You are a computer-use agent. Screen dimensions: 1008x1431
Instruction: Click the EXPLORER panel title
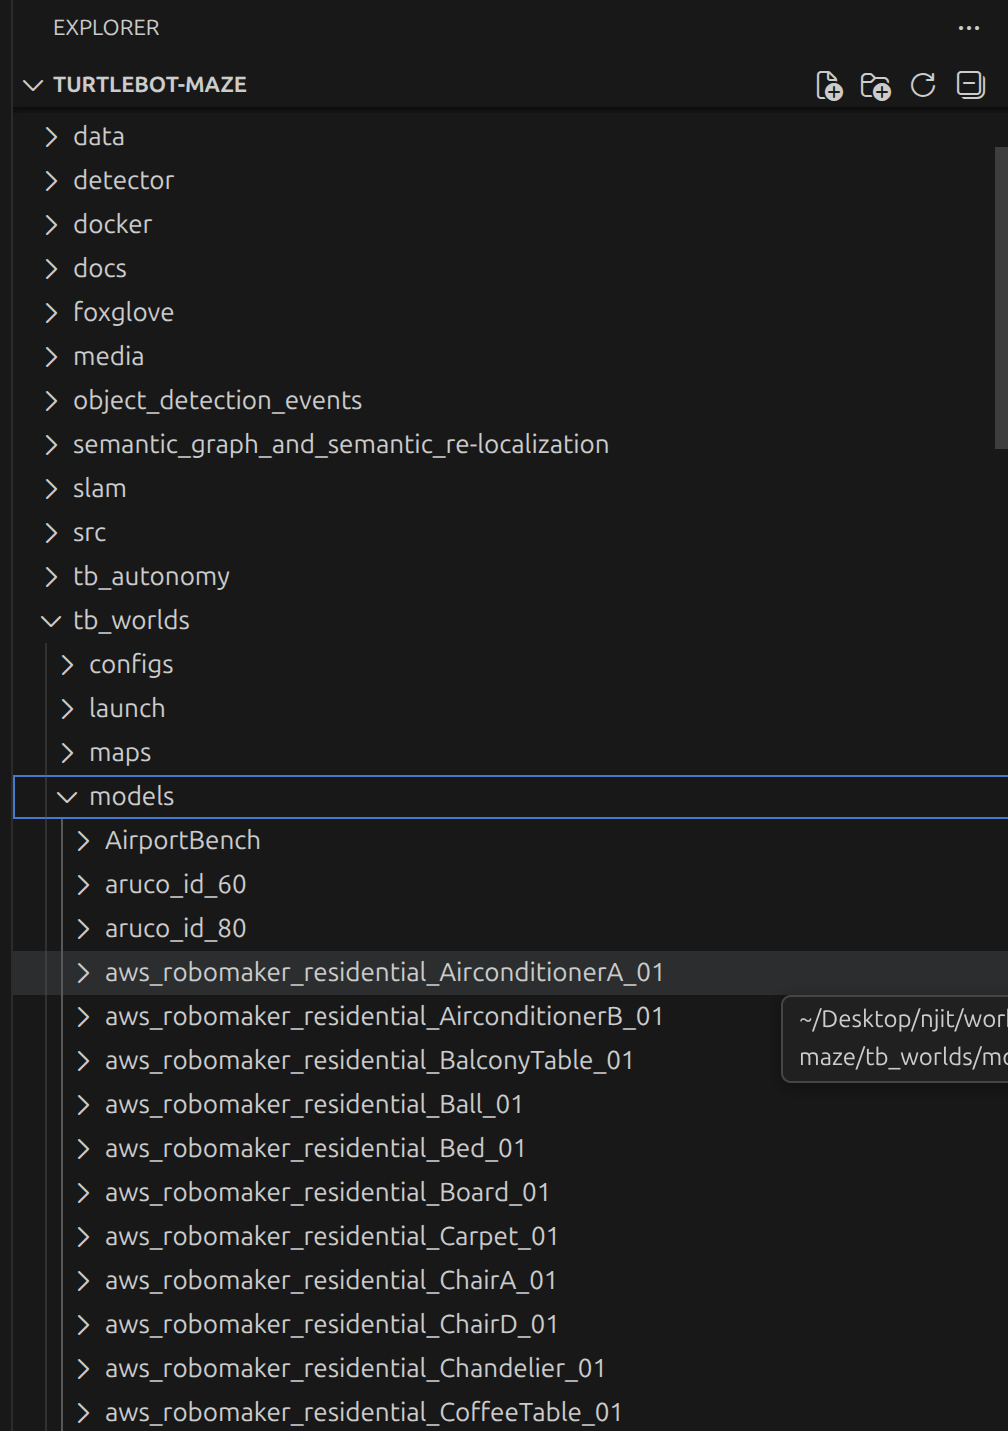pyautogui.click(x=106, y=28)
